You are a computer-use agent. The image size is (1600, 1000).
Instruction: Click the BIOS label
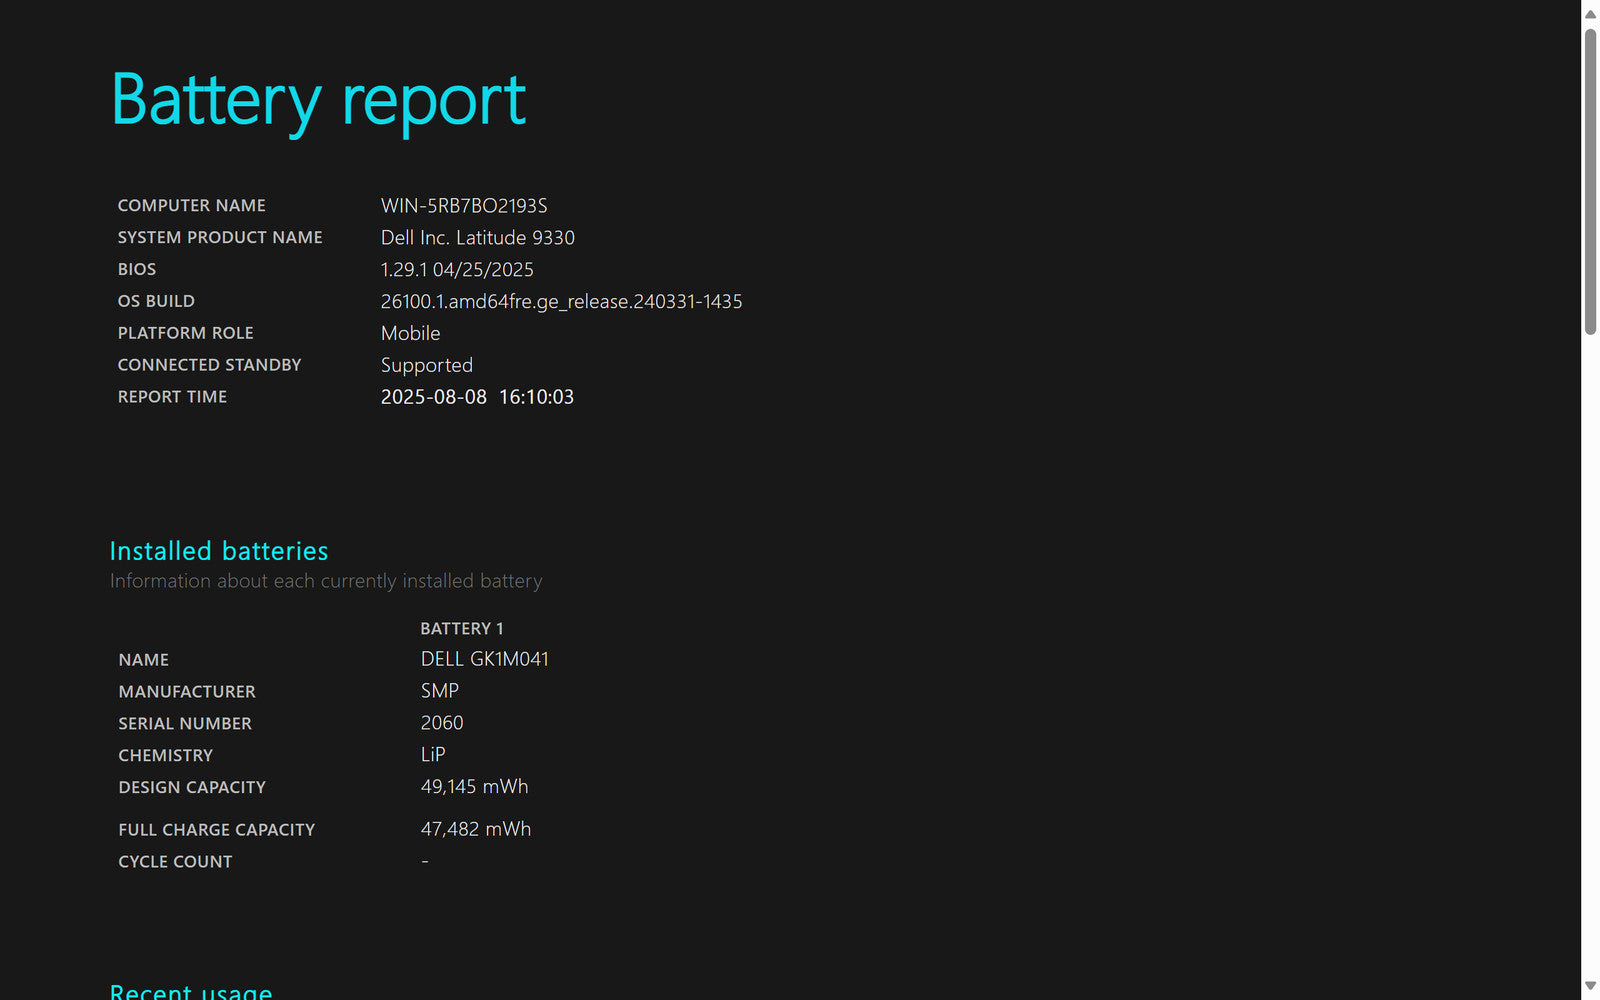click(x=137, y=270)
